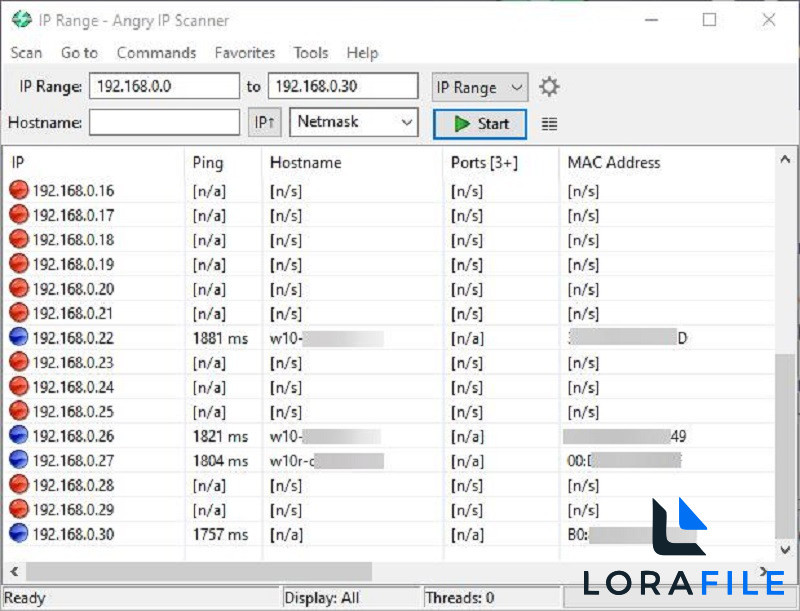Viewport: 800px width, 611px height.
Task: Click the blue alive icon for 192.168.0.26
Action: click(19, 435)
